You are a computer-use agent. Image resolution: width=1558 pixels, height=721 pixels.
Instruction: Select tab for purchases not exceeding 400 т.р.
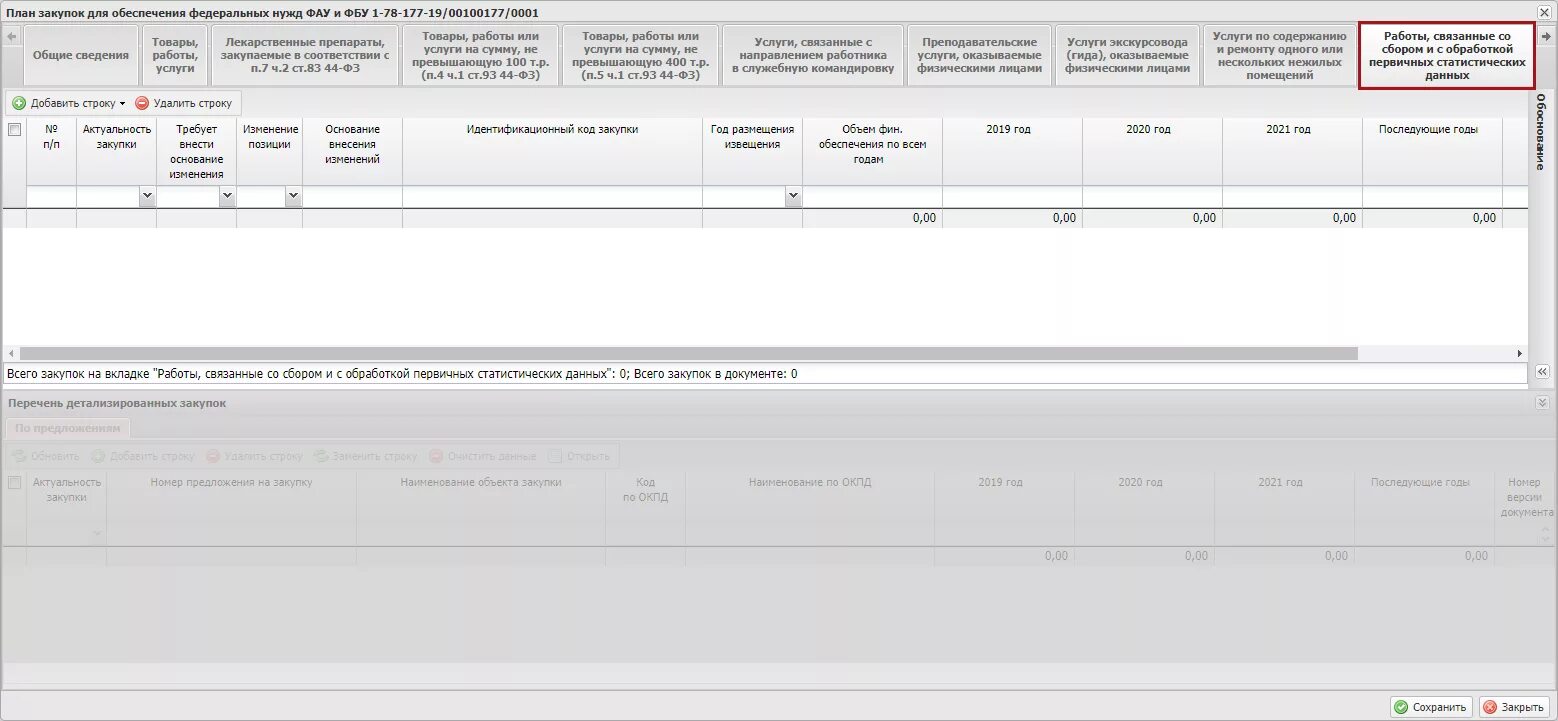640,56
